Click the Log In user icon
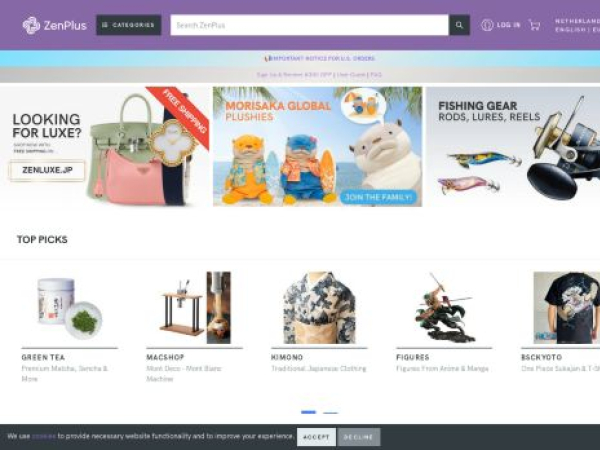 [487, 25]
